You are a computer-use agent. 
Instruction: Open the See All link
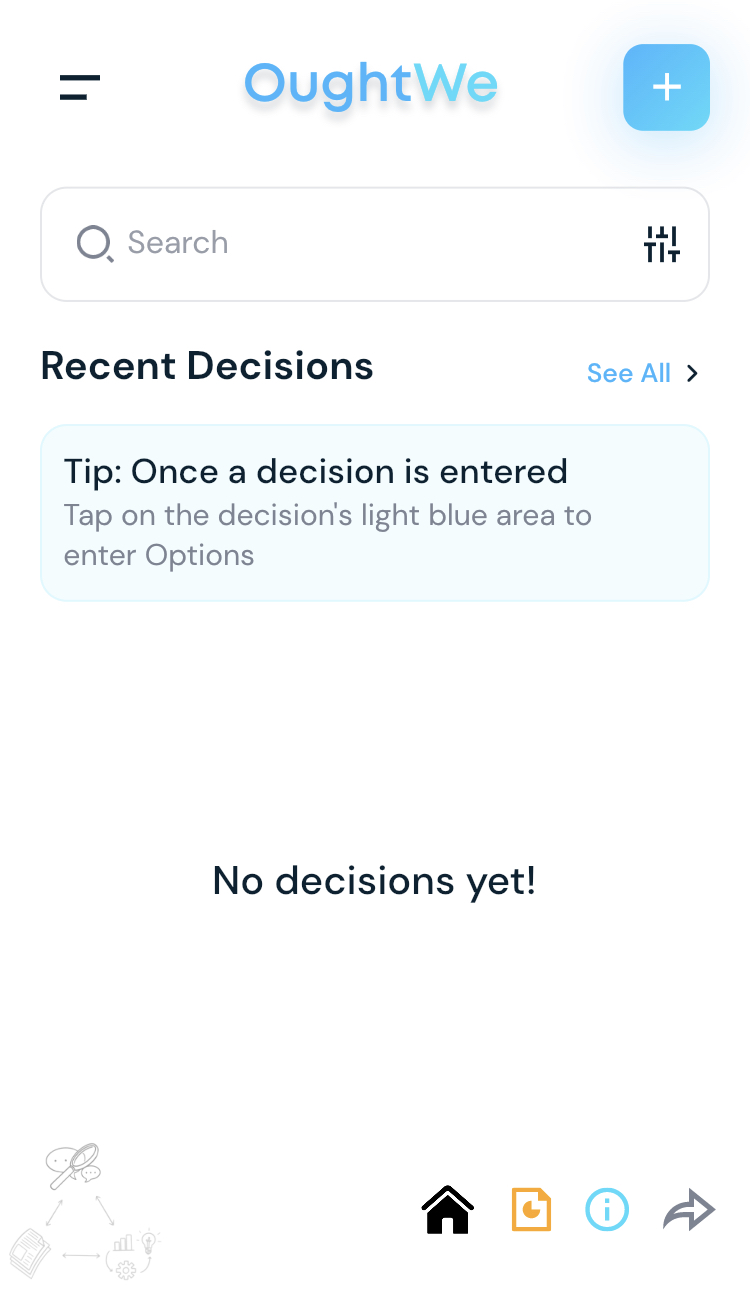[x=628, y=373]
